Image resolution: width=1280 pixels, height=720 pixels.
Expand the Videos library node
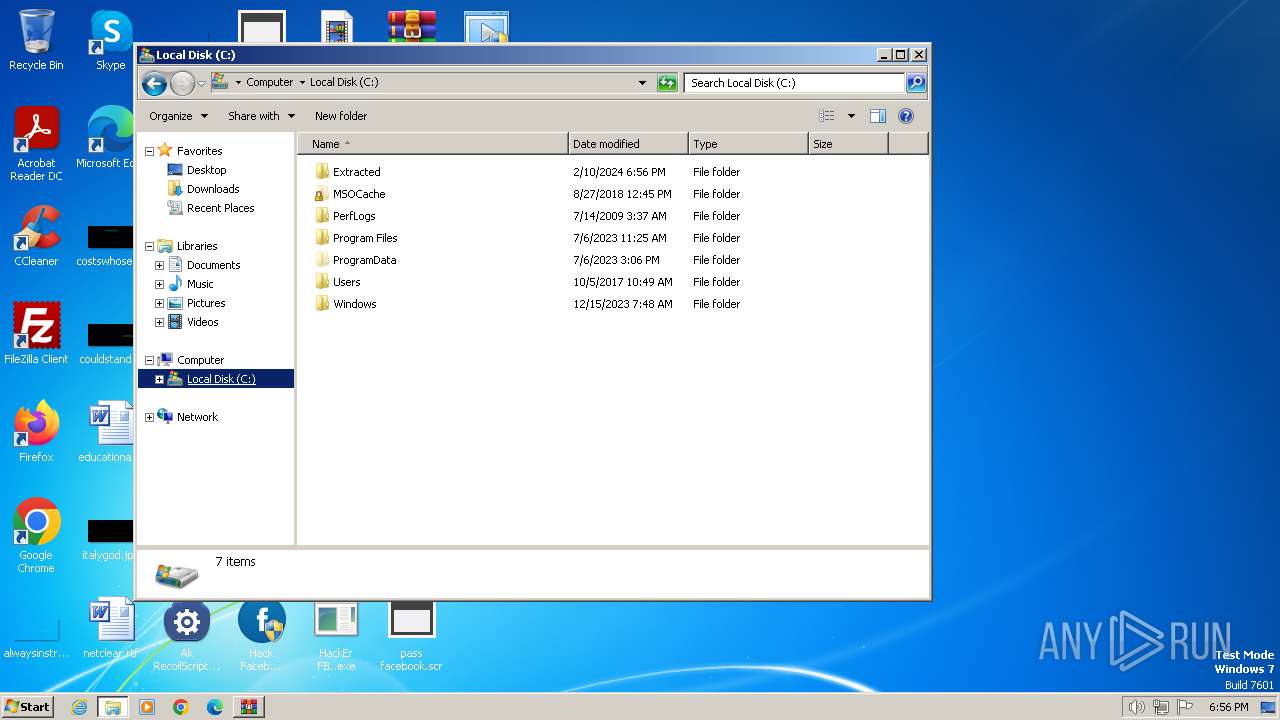pos(159,322)
